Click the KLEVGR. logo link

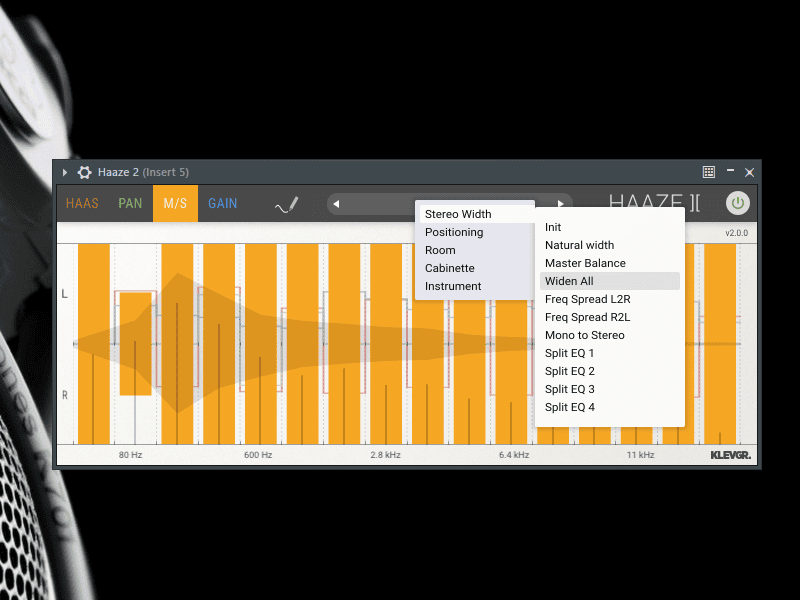tap(730, 455)
